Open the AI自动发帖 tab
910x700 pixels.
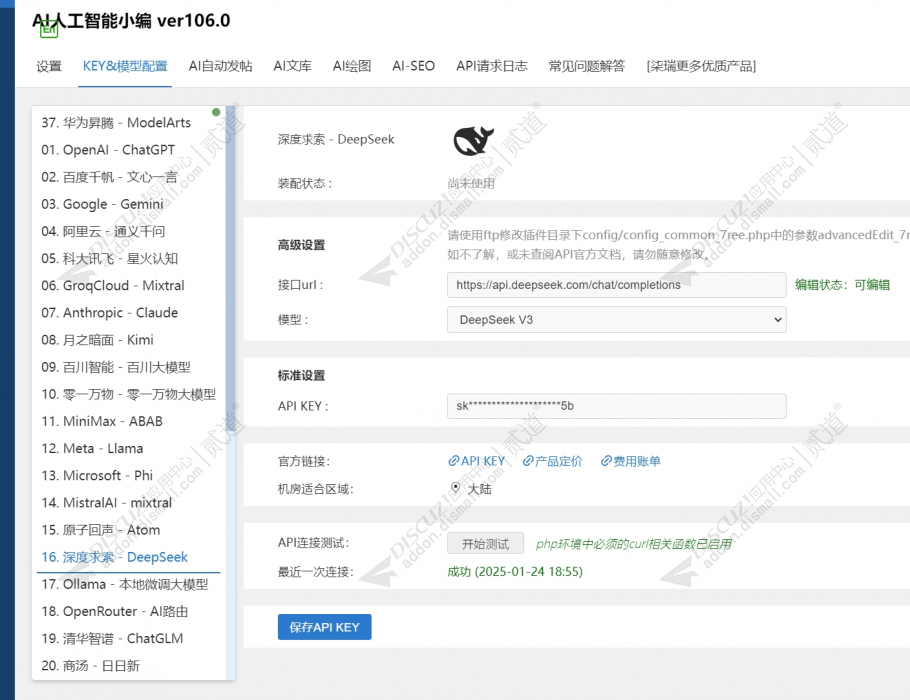(221, 66)
